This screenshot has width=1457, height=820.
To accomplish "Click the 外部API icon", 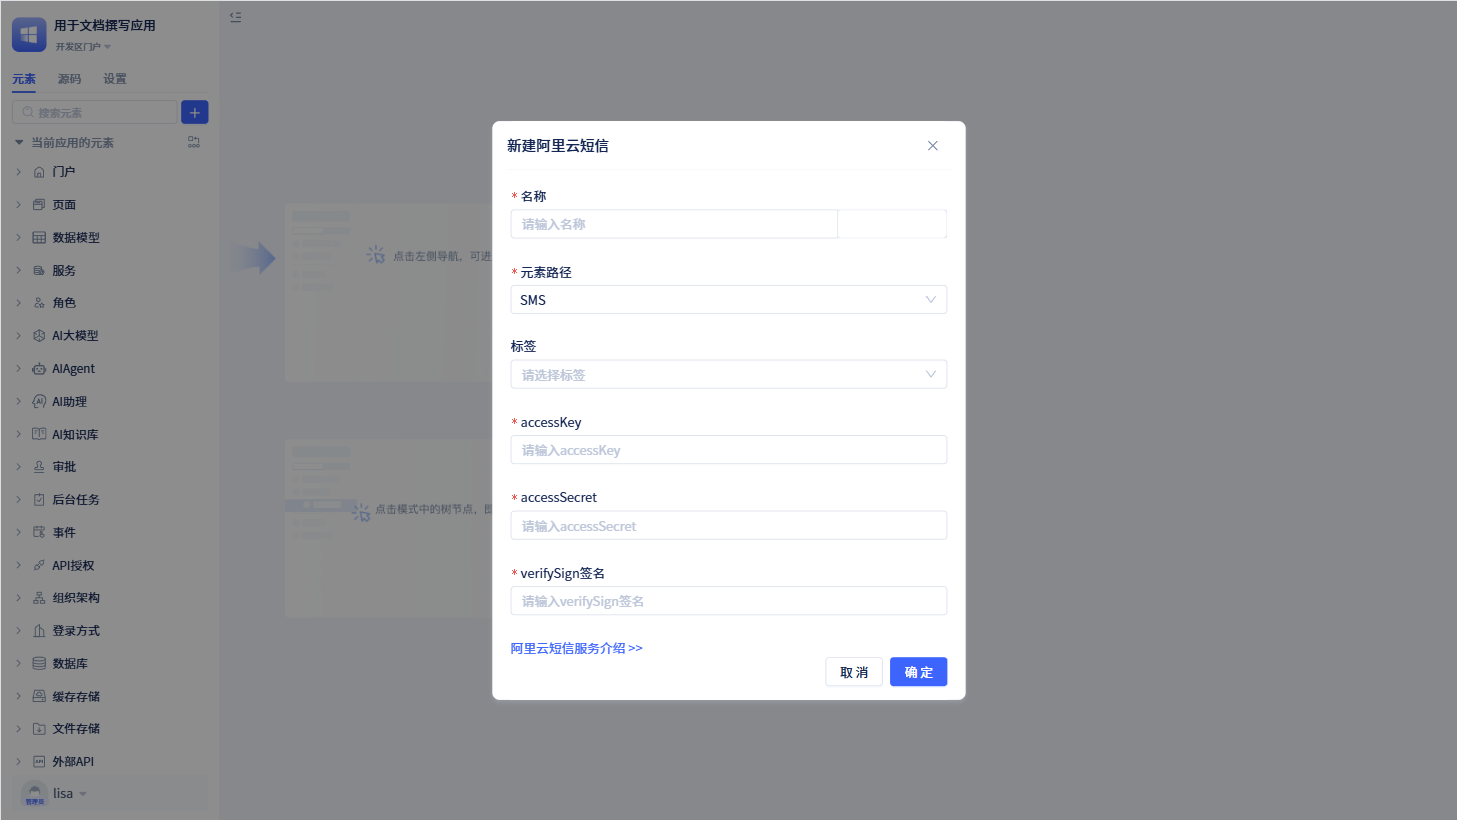I will (x=39, y=762).
